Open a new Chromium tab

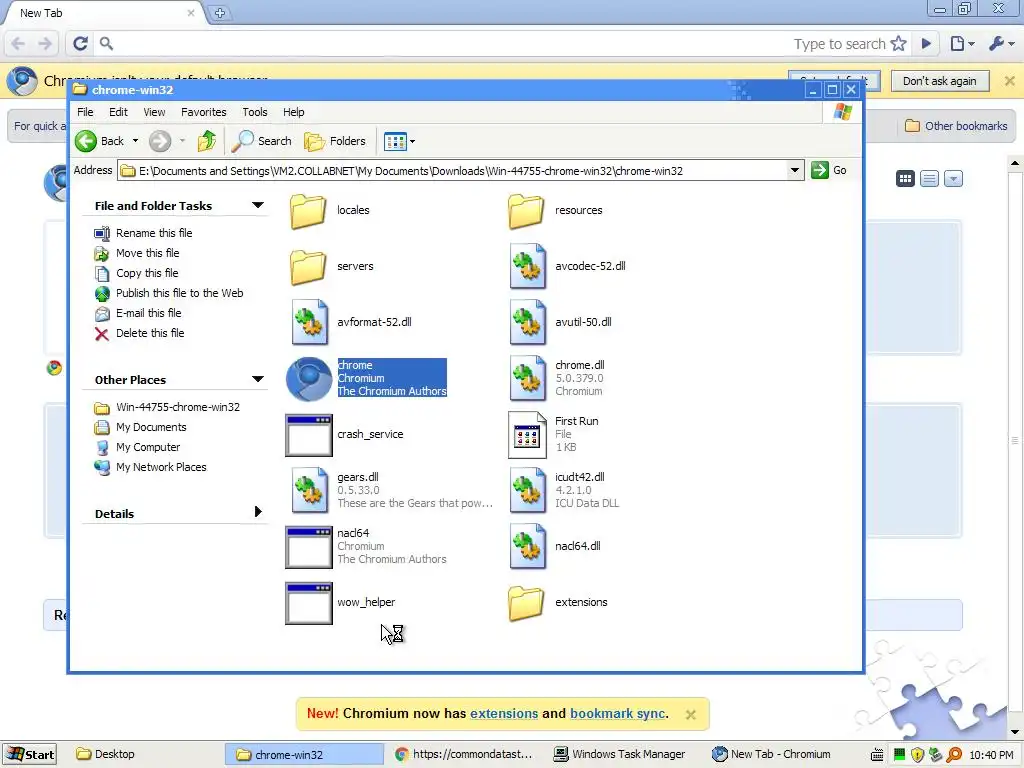click(219, 13)
